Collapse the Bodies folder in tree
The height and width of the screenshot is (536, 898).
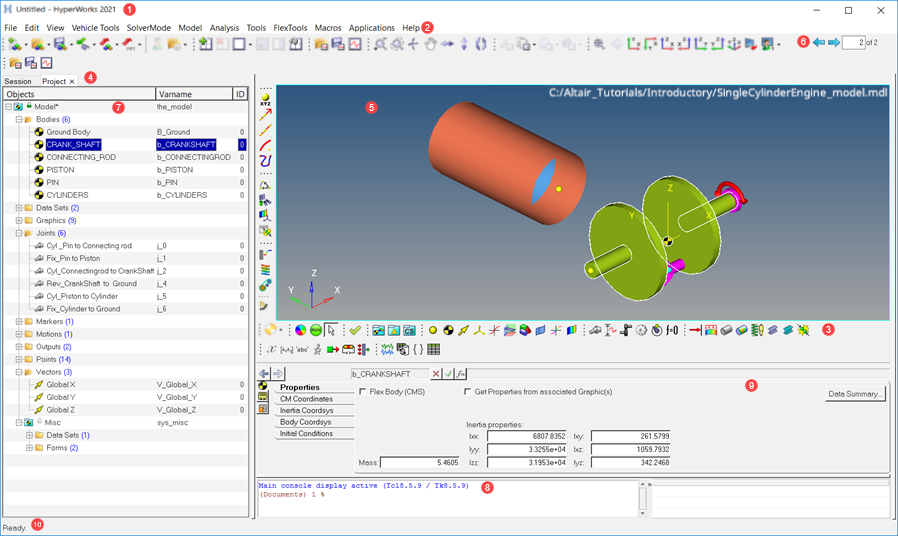point(19,119)
